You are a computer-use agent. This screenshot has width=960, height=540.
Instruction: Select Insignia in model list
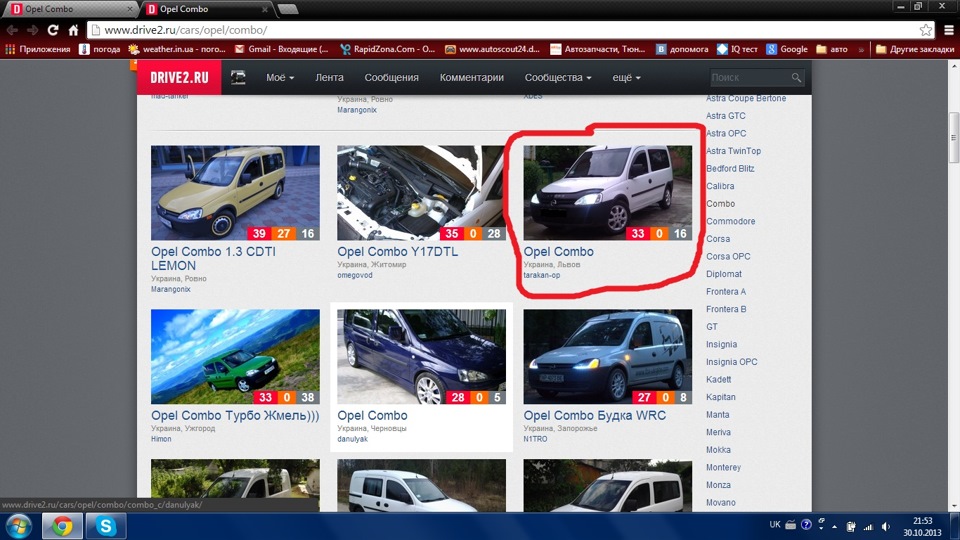tap(721, 345)
